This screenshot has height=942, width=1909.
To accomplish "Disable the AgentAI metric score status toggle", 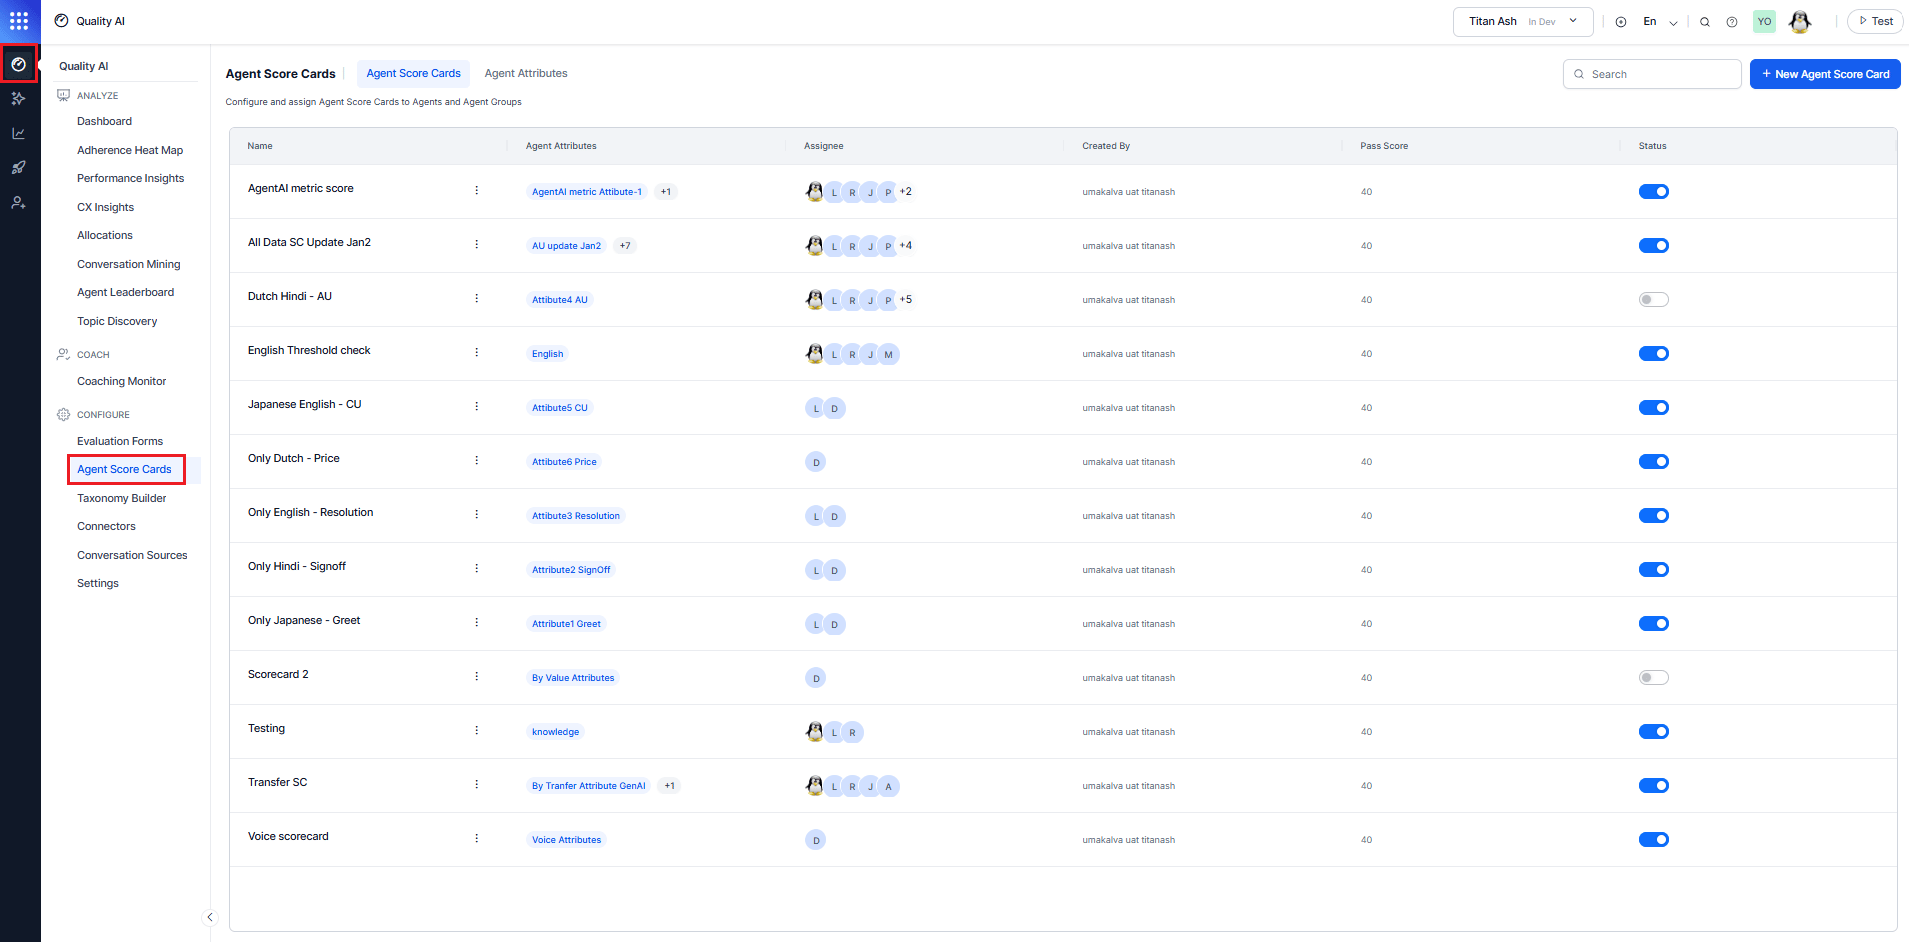I will pos(1653,192).
